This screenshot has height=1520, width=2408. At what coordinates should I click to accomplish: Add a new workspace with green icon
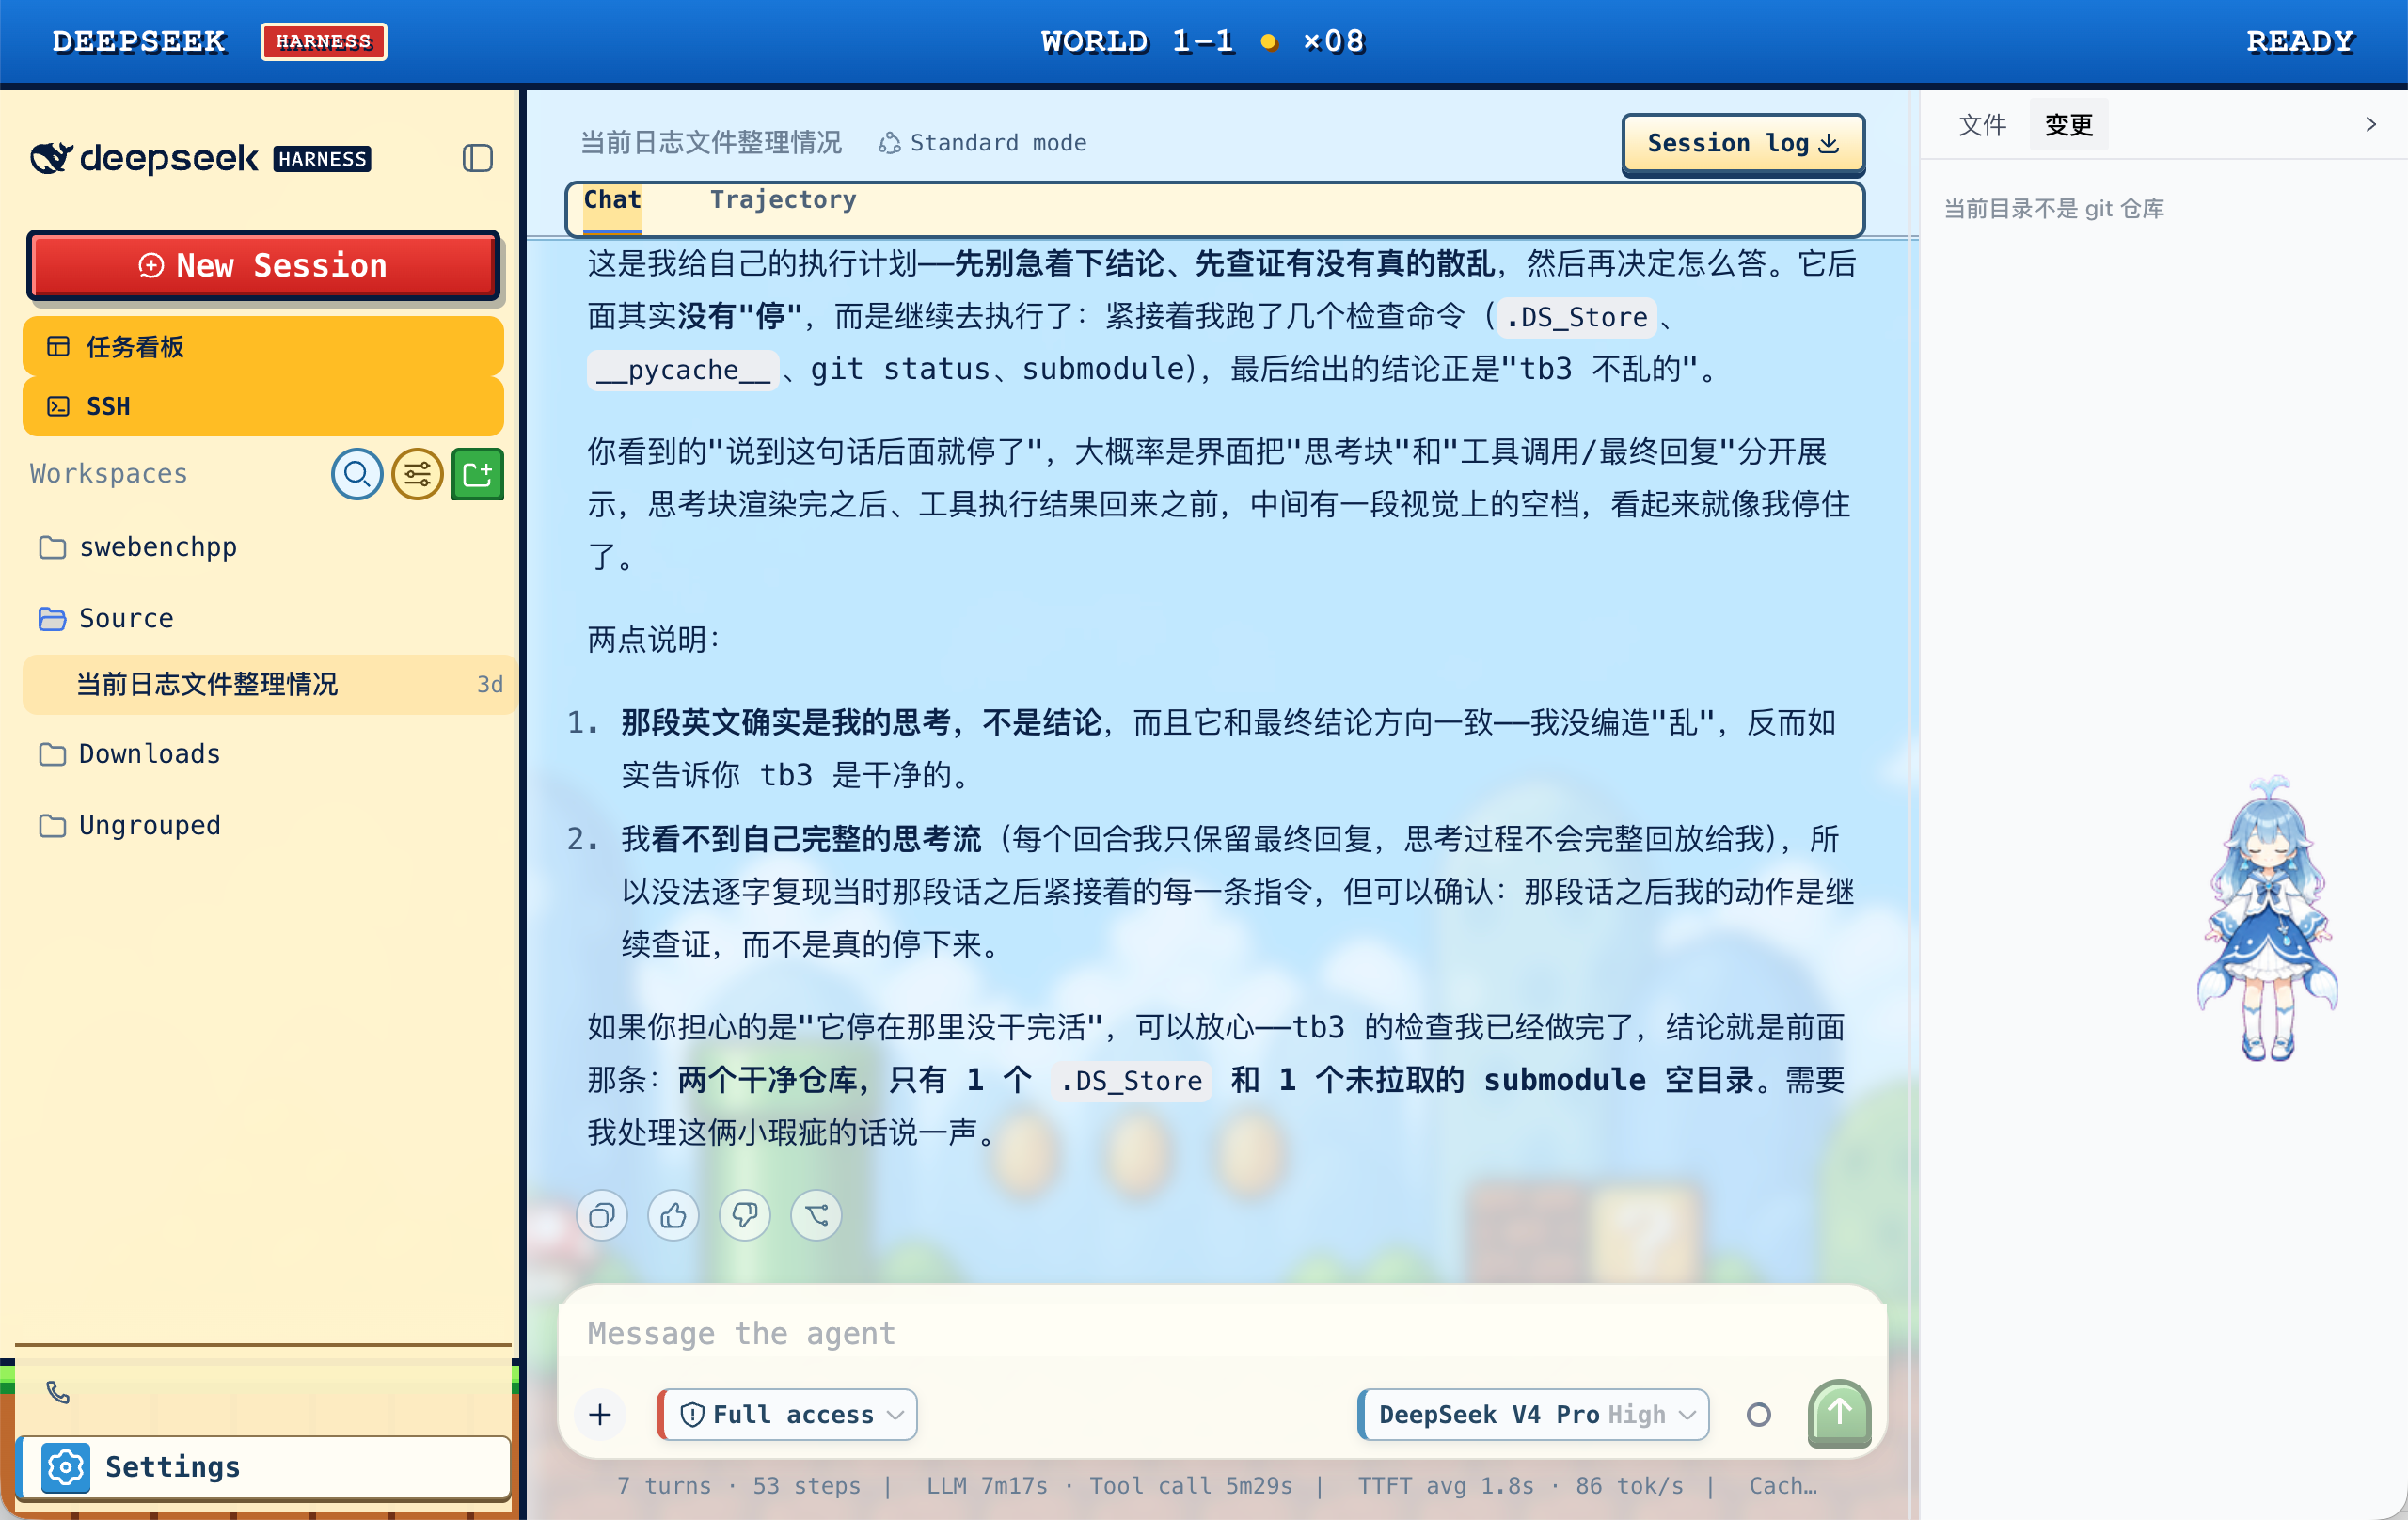pyautogui.click(x=477, y=474)
